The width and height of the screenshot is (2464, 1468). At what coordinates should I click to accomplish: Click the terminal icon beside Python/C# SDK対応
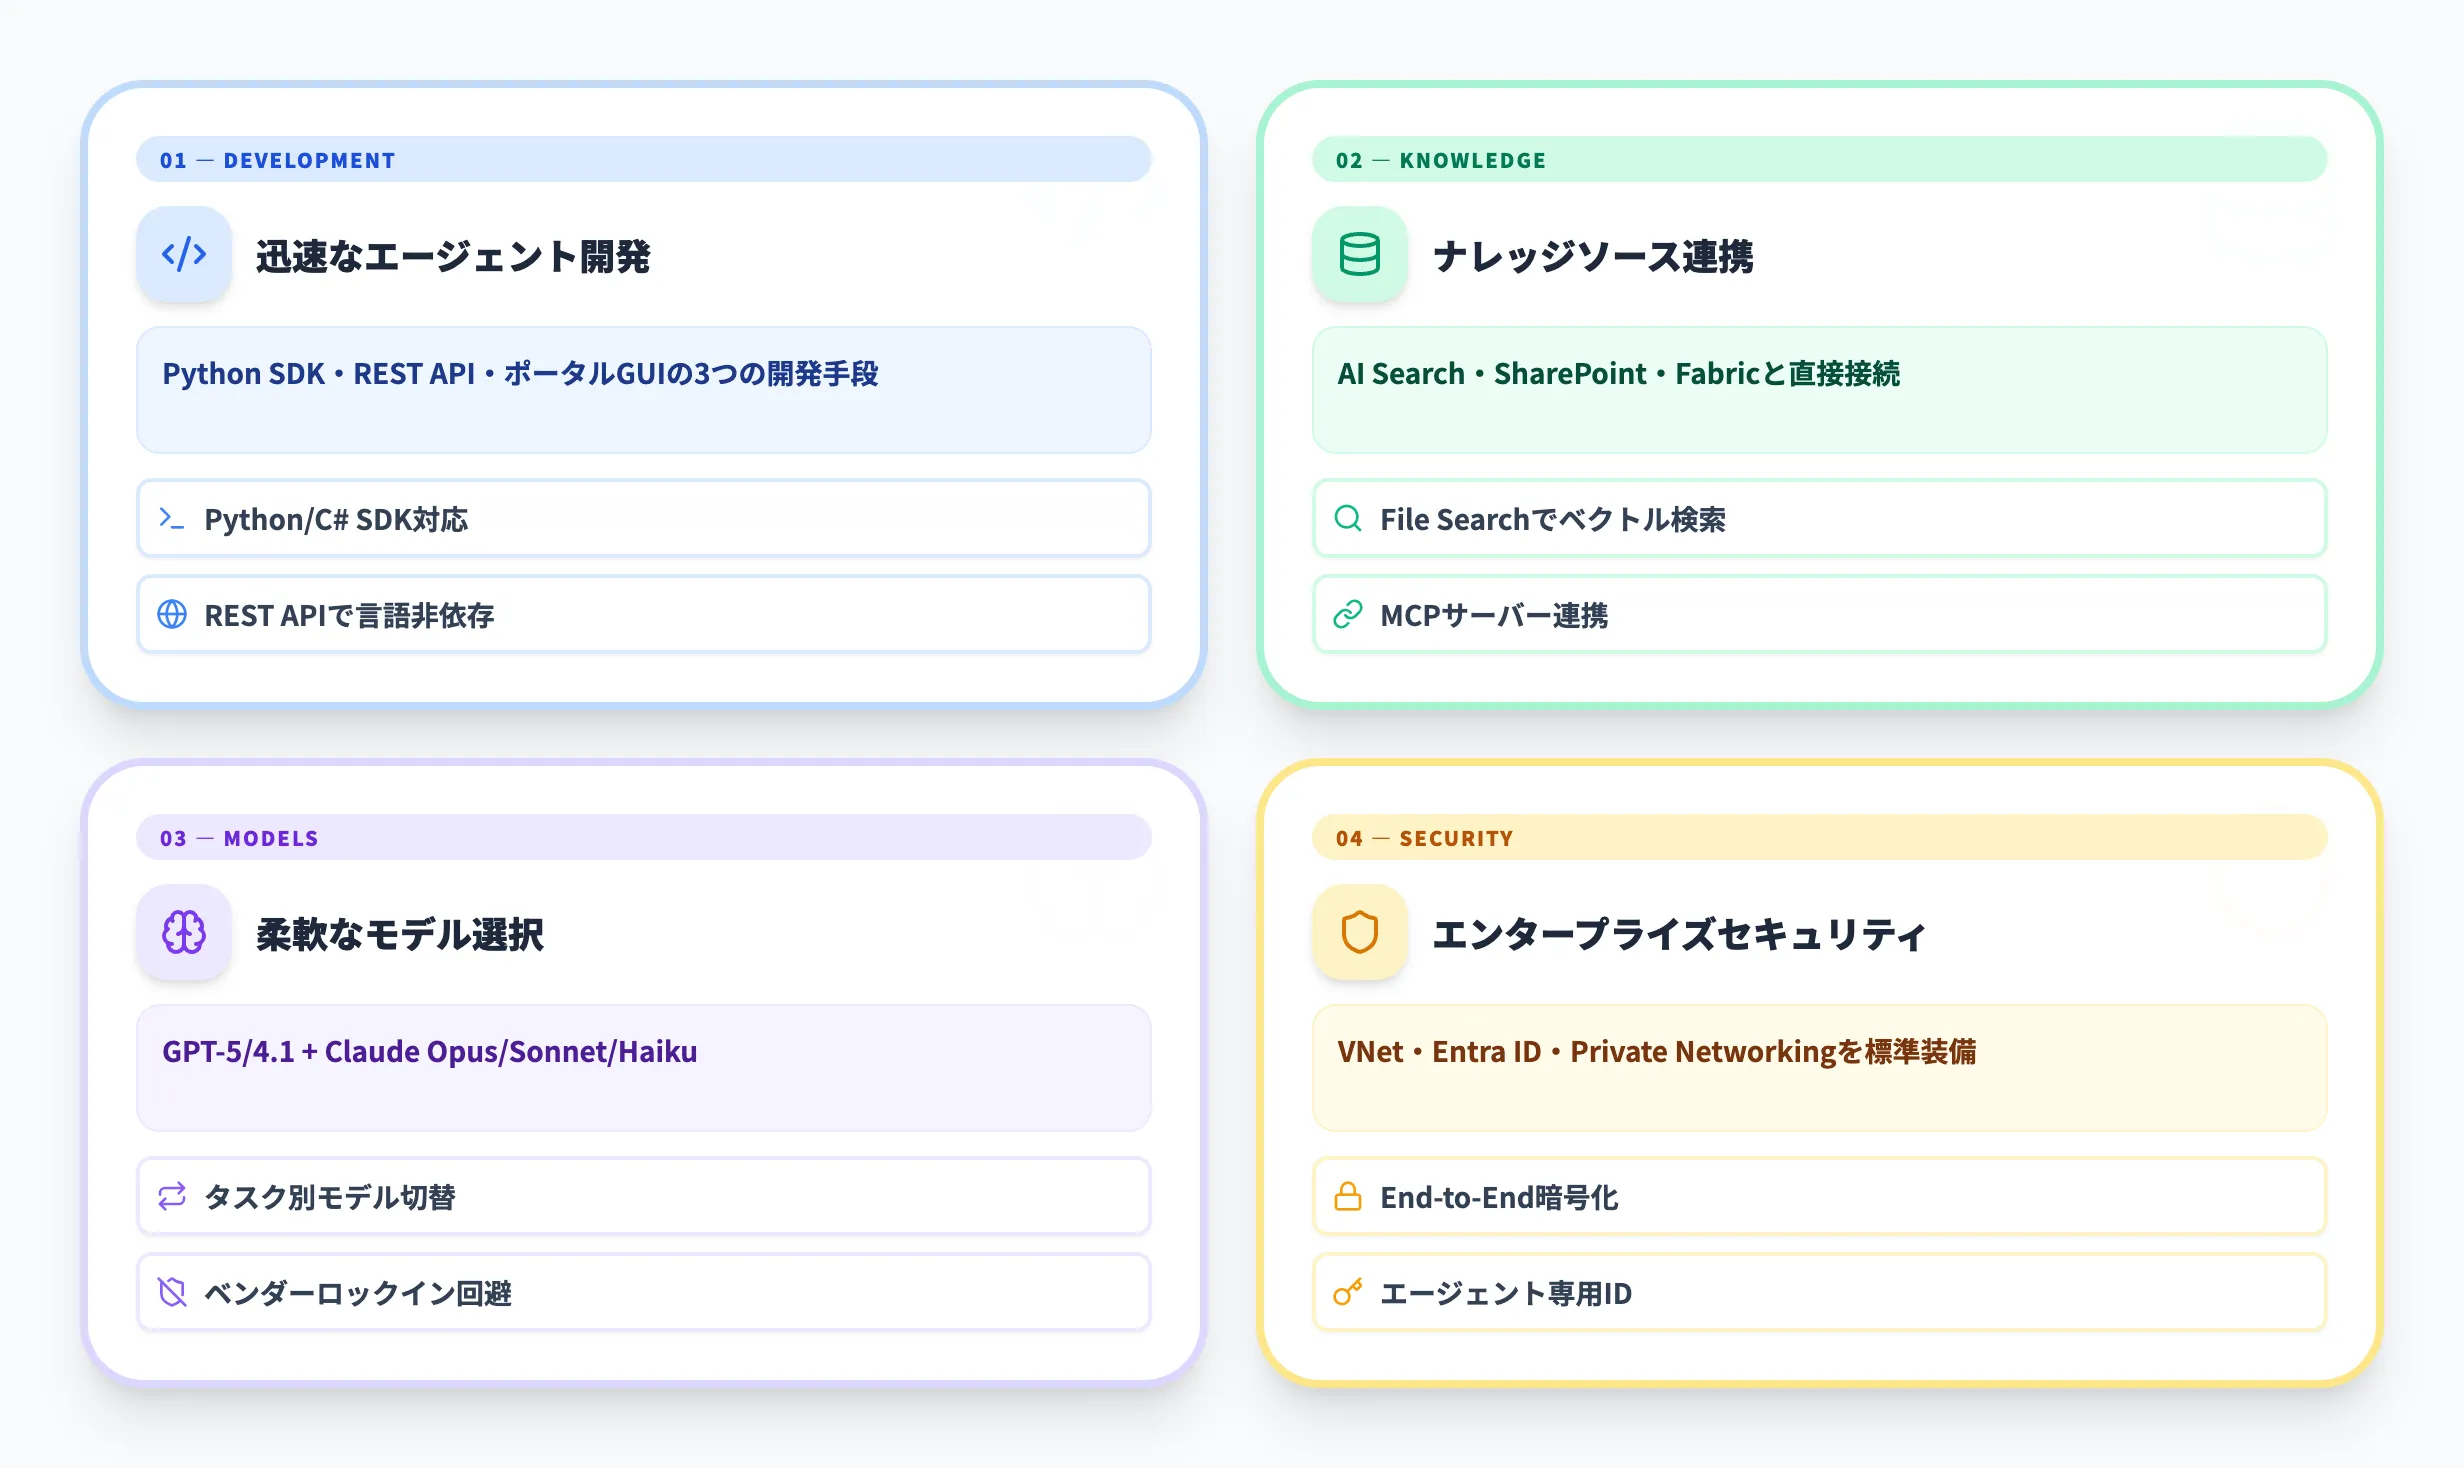pos(172,518)
